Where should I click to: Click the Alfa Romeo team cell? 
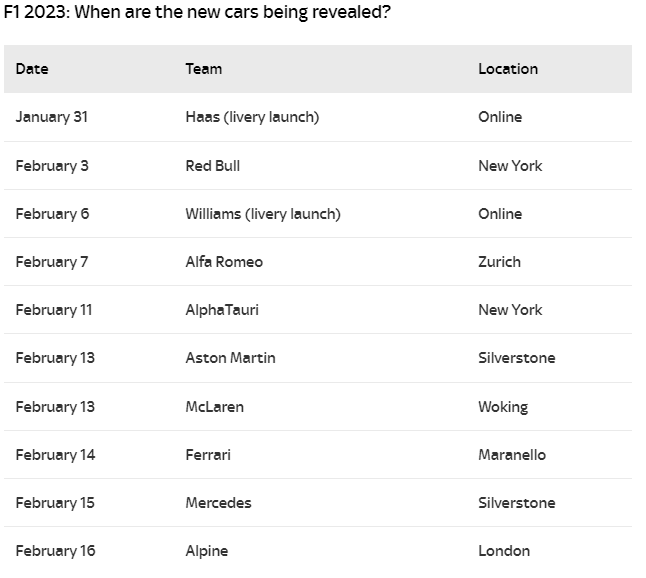pyautogui.click(x=224, y=262)
